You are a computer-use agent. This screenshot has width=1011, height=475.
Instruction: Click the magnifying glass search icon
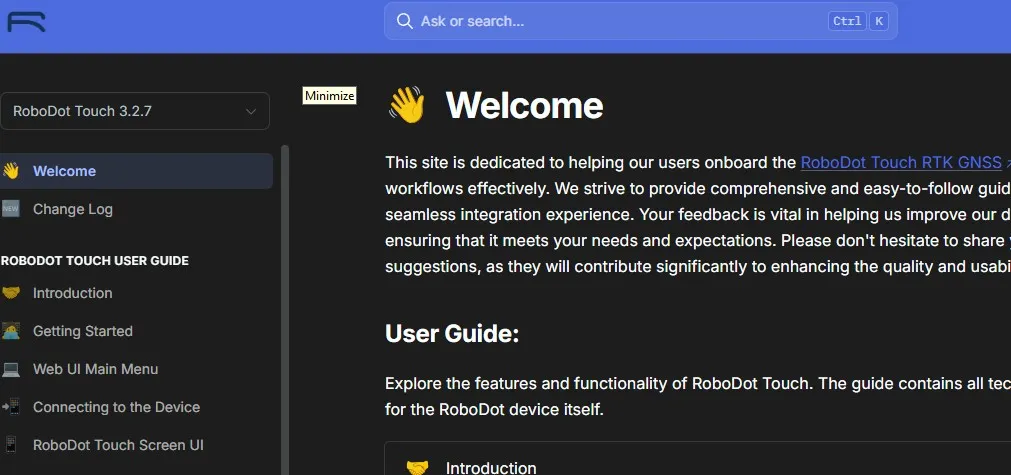[404, 21]
